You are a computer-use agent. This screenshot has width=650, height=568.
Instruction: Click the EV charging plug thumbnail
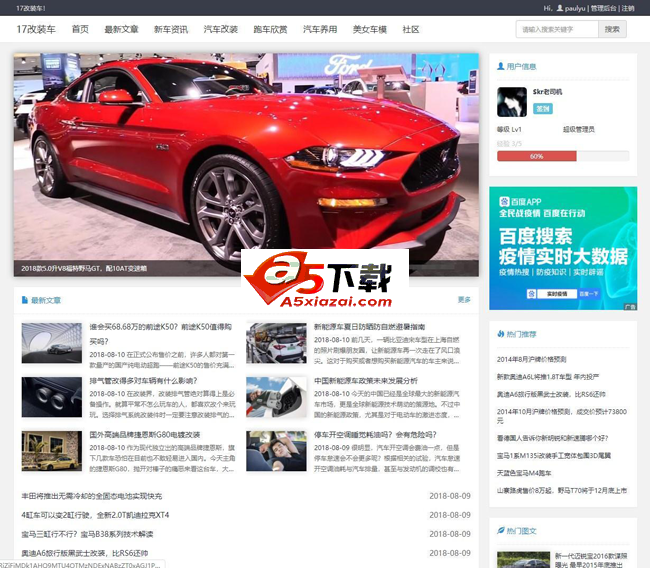click(x=276, y=397)
